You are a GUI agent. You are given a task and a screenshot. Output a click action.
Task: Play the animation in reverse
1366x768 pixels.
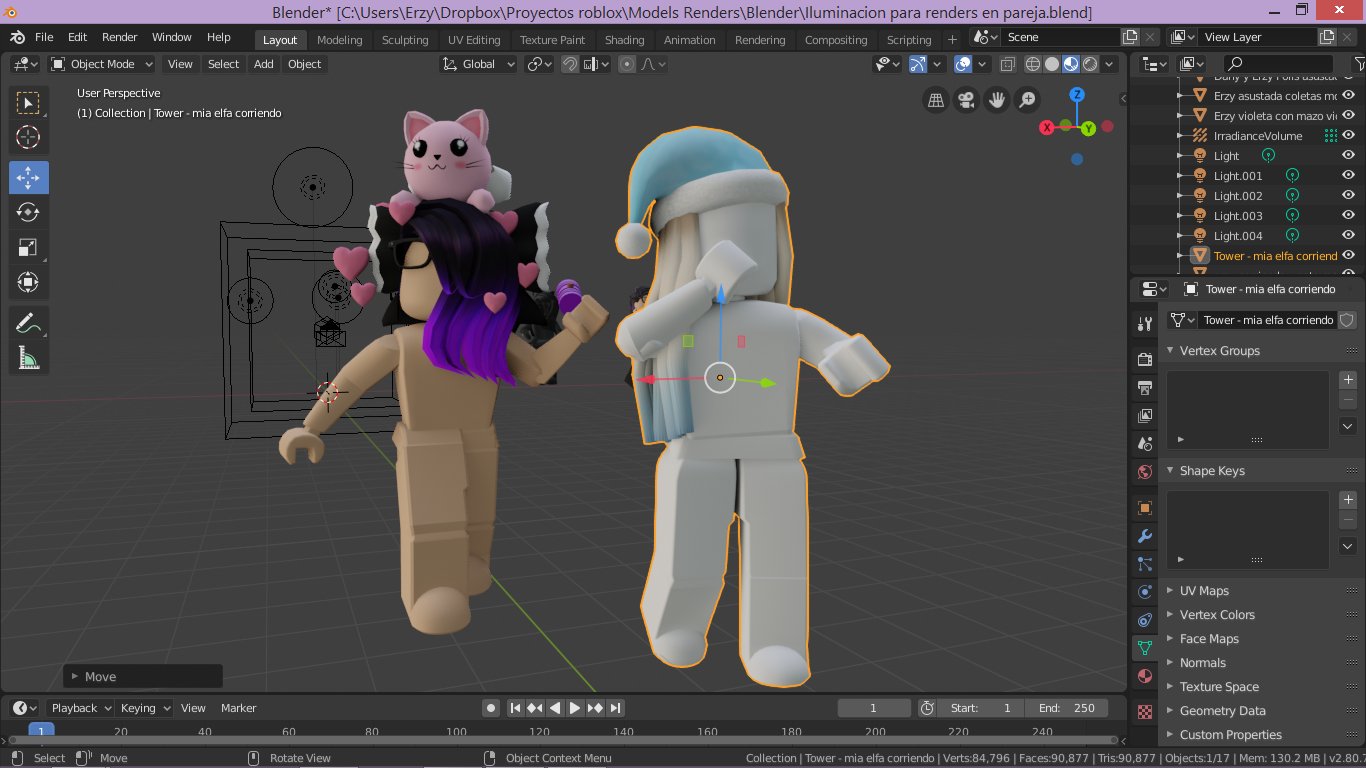555,708
